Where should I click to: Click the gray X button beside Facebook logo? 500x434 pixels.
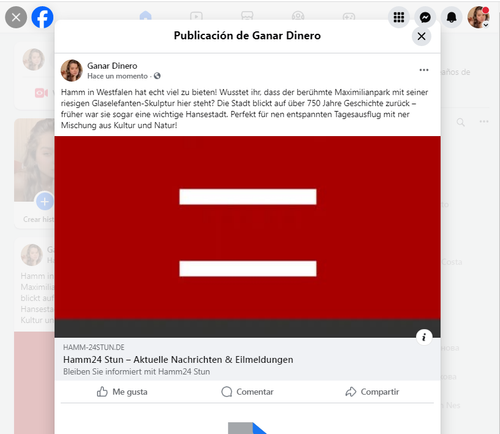[x=16, y=17]
